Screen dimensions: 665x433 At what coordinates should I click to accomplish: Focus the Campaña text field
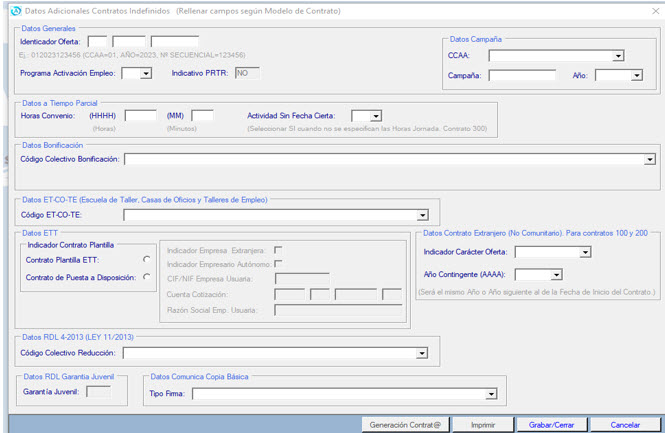point(521,75)
